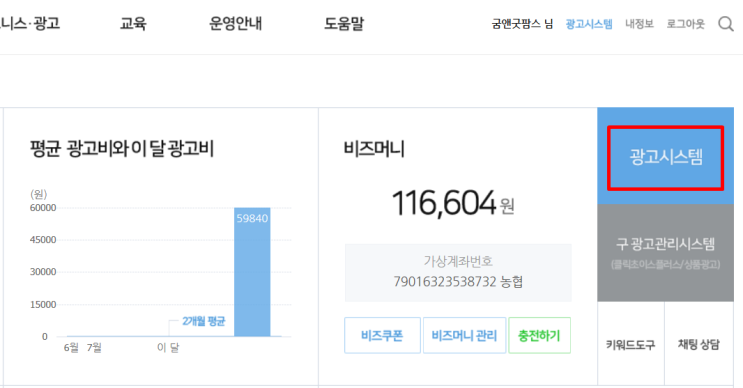Screen dimensions: 743x388
Task: Open the 비즈니스·광고 menu
Action: coord(30,23)
